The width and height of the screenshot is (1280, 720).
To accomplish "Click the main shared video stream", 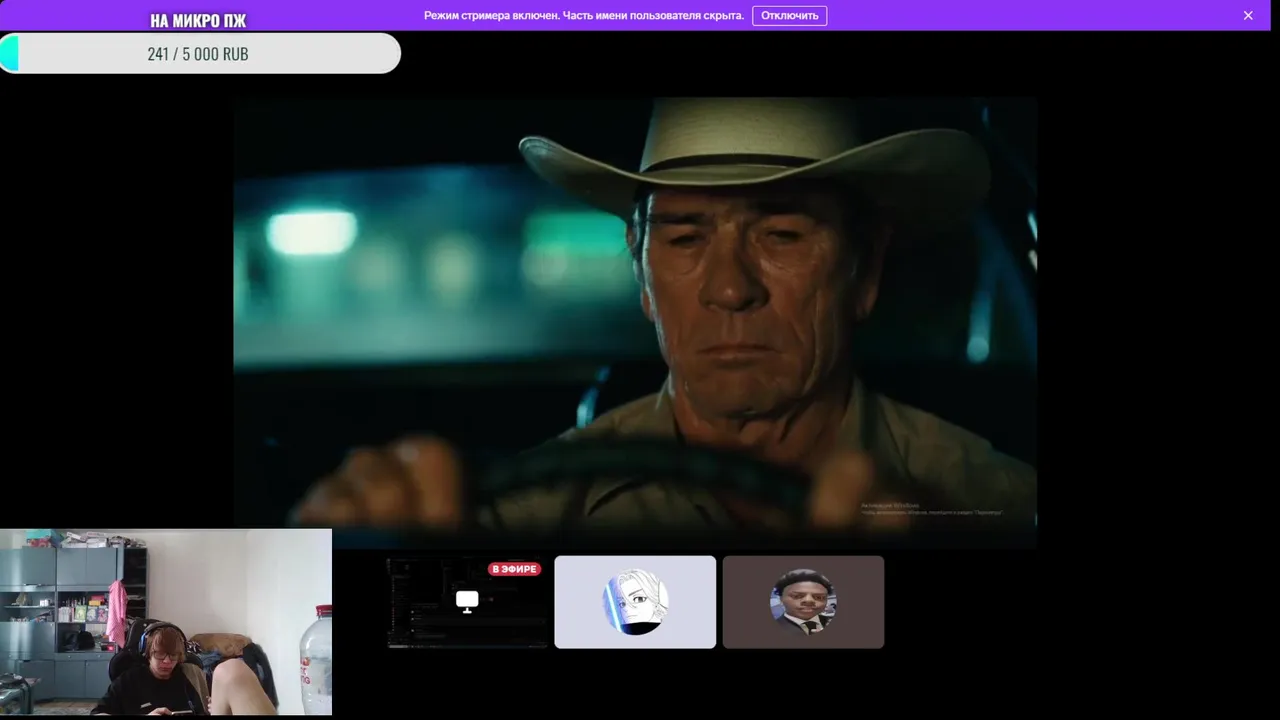I will [x=635, y=322].
